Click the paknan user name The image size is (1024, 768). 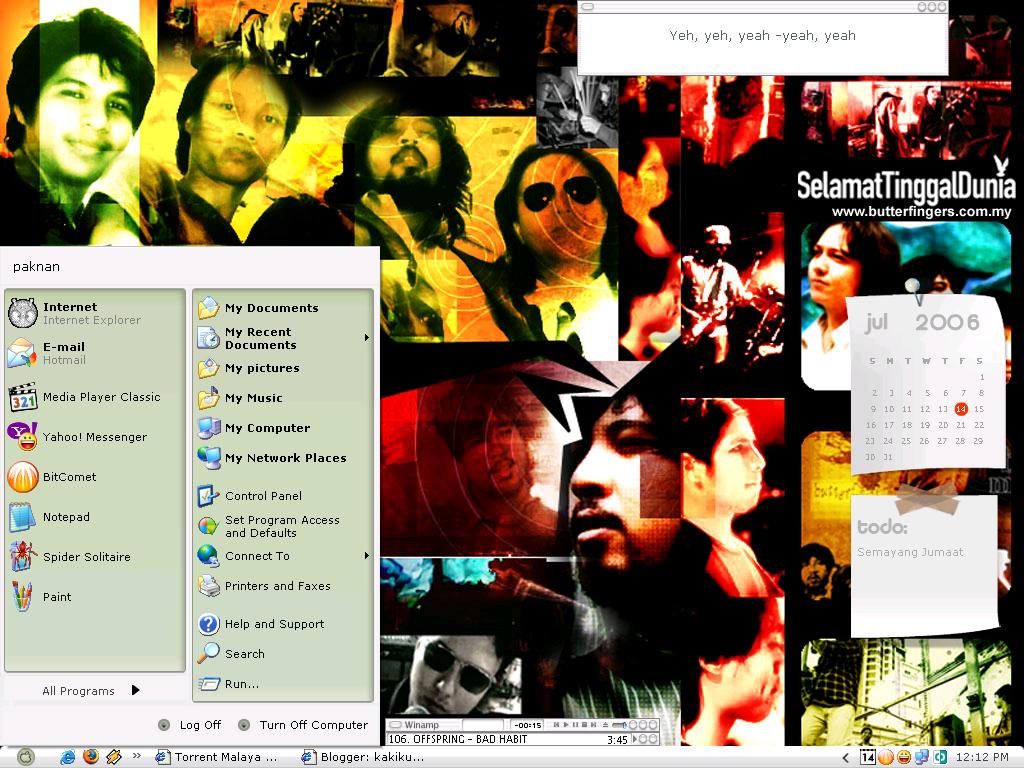37,266
